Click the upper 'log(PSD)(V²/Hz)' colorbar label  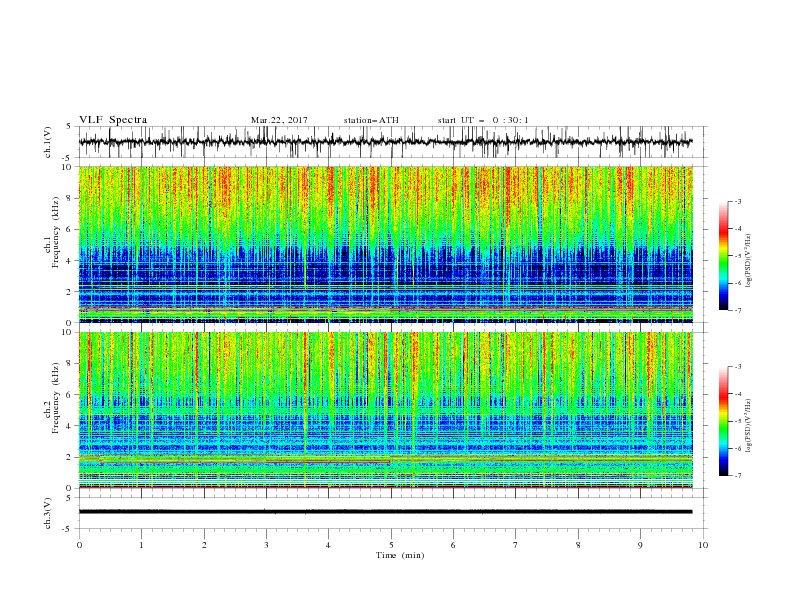point(749,261)
